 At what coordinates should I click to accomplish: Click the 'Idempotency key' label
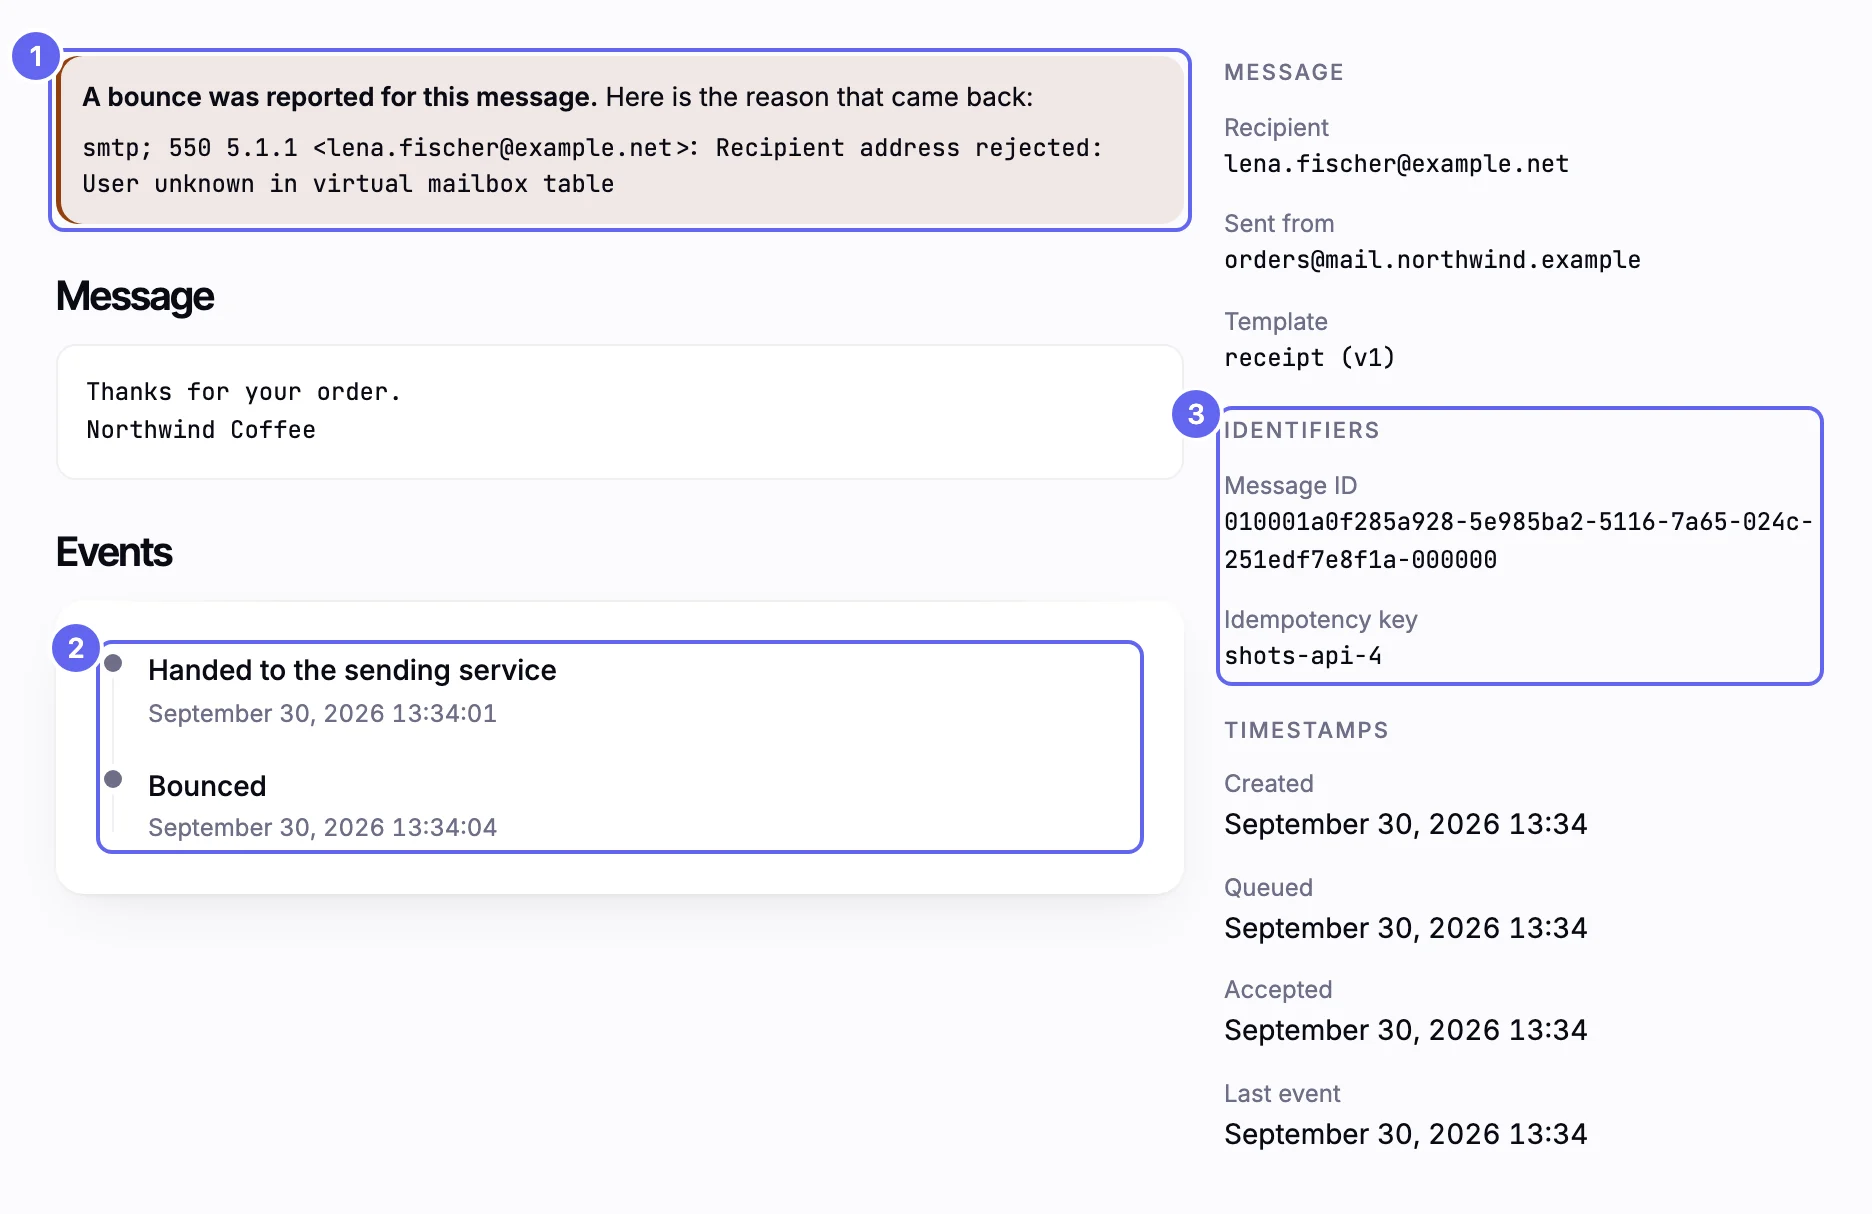(1320, 620)
